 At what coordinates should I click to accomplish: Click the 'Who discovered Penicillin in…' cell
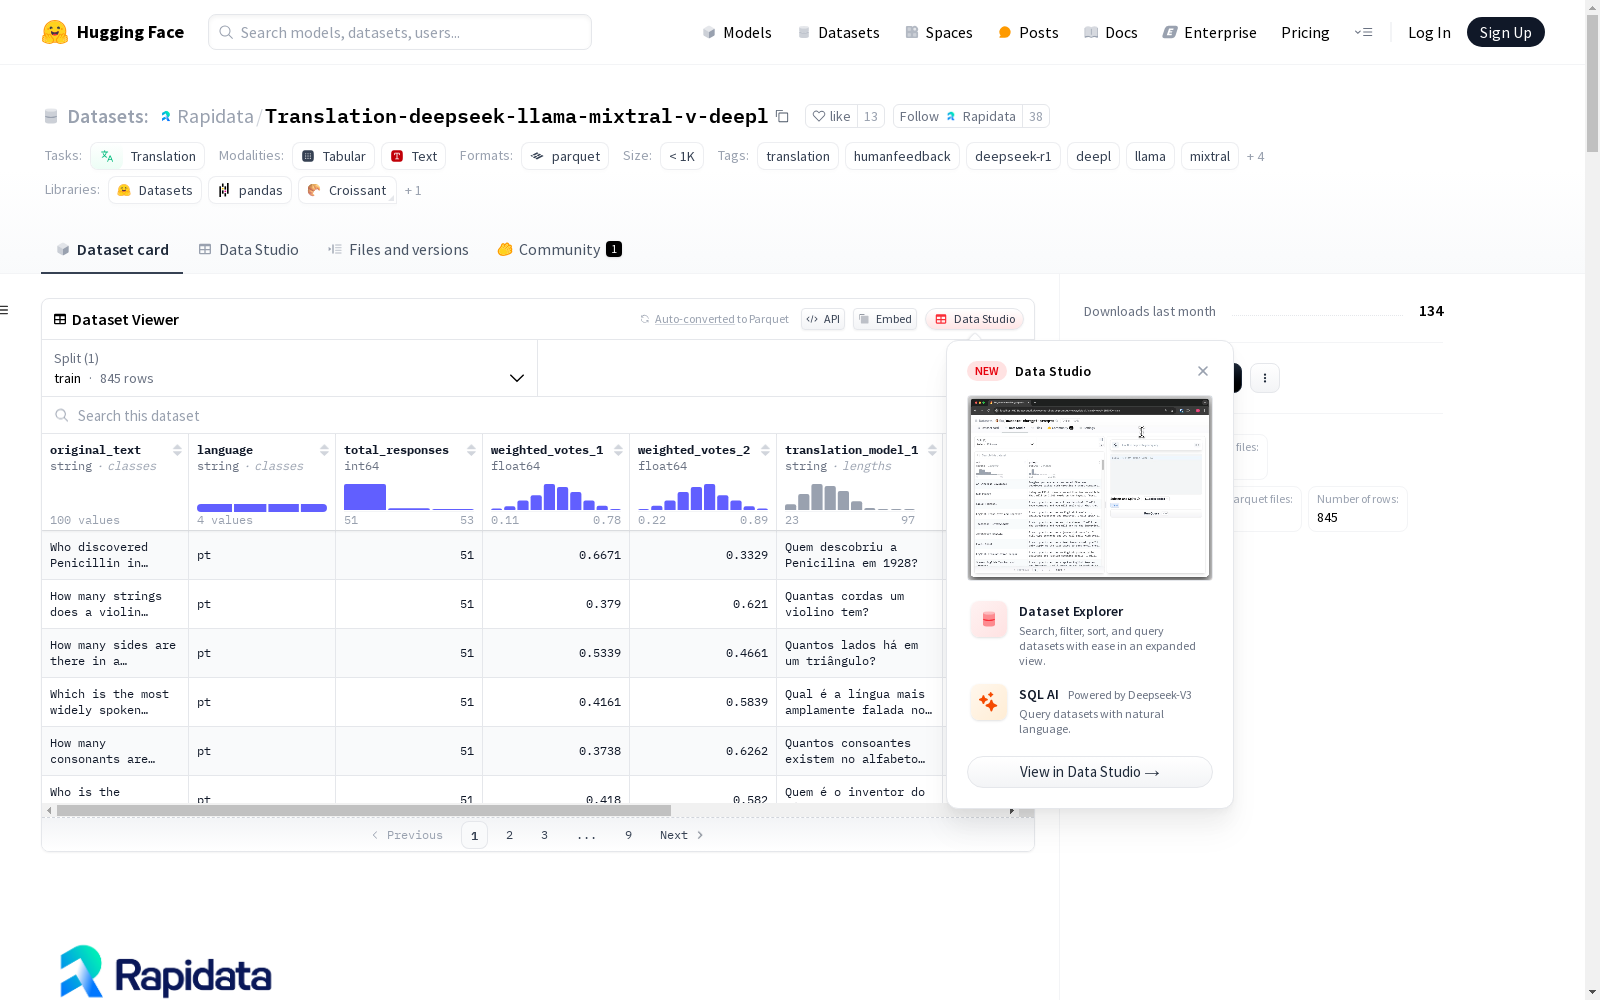click(x=115, y=555)
